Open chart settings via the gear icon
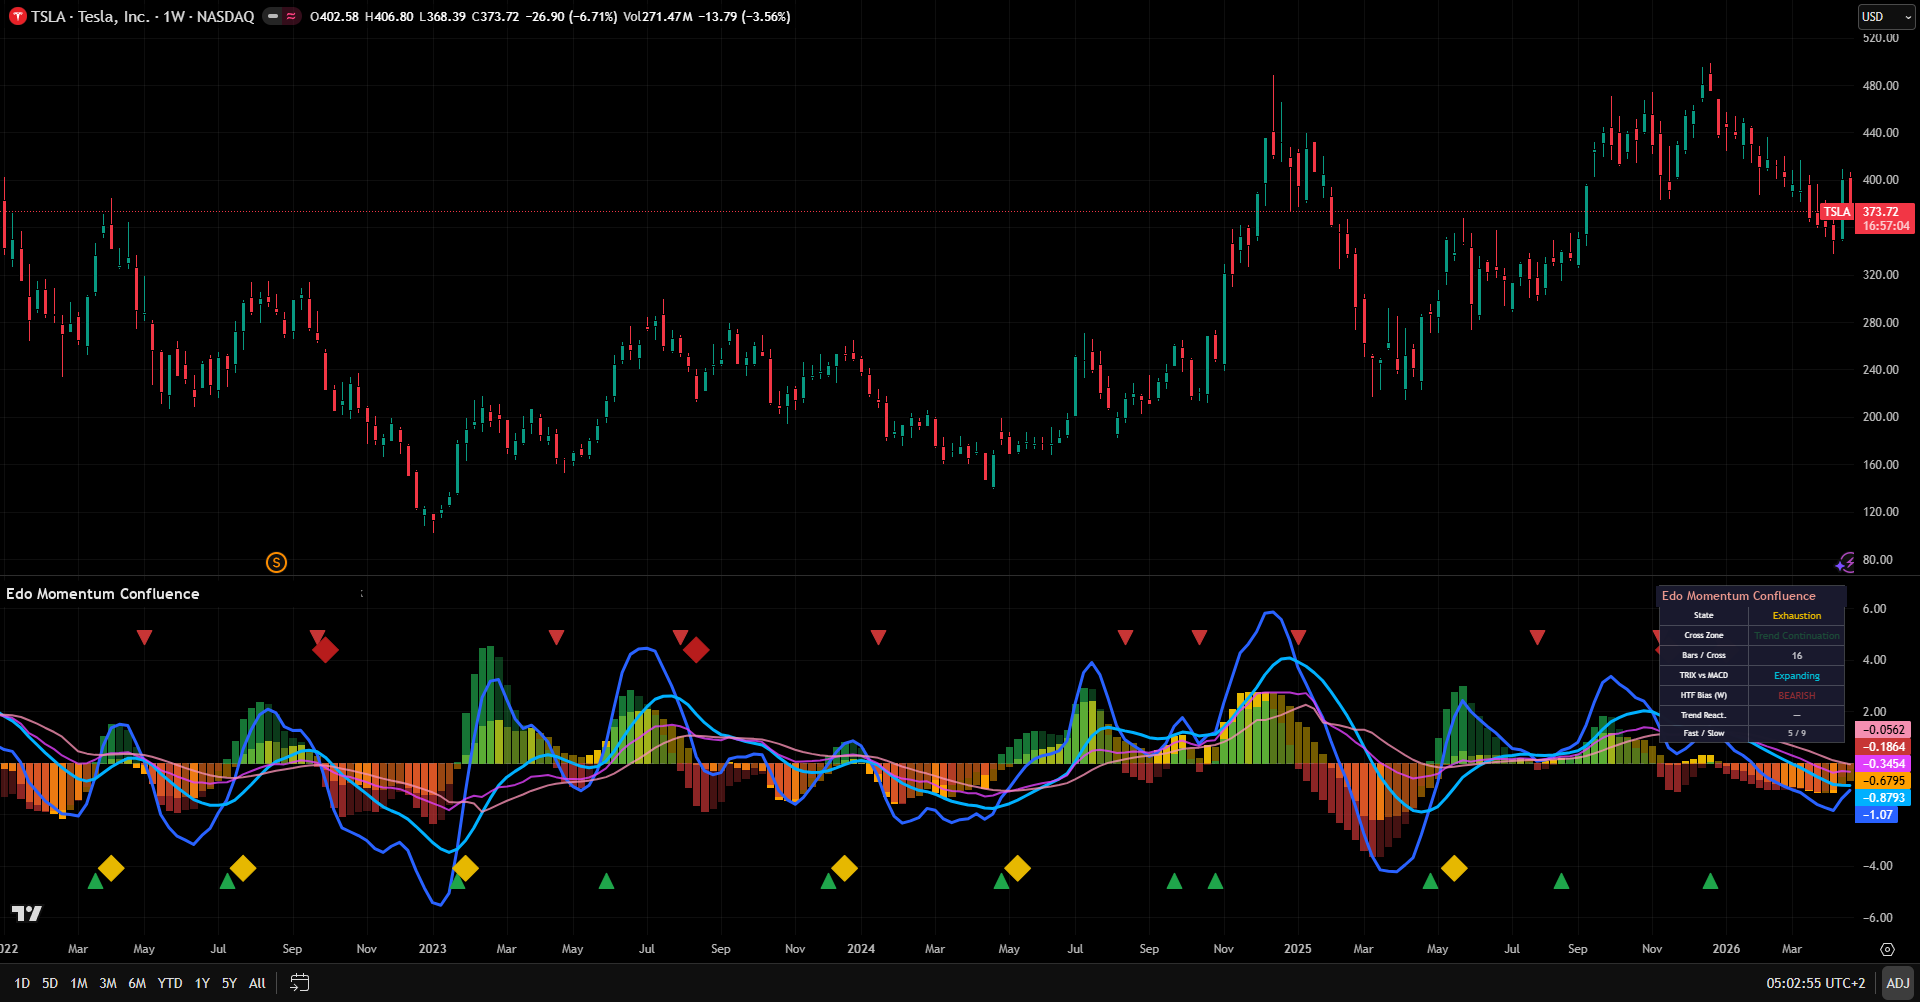1920x1002 pixels. (x=1887, y=949)
